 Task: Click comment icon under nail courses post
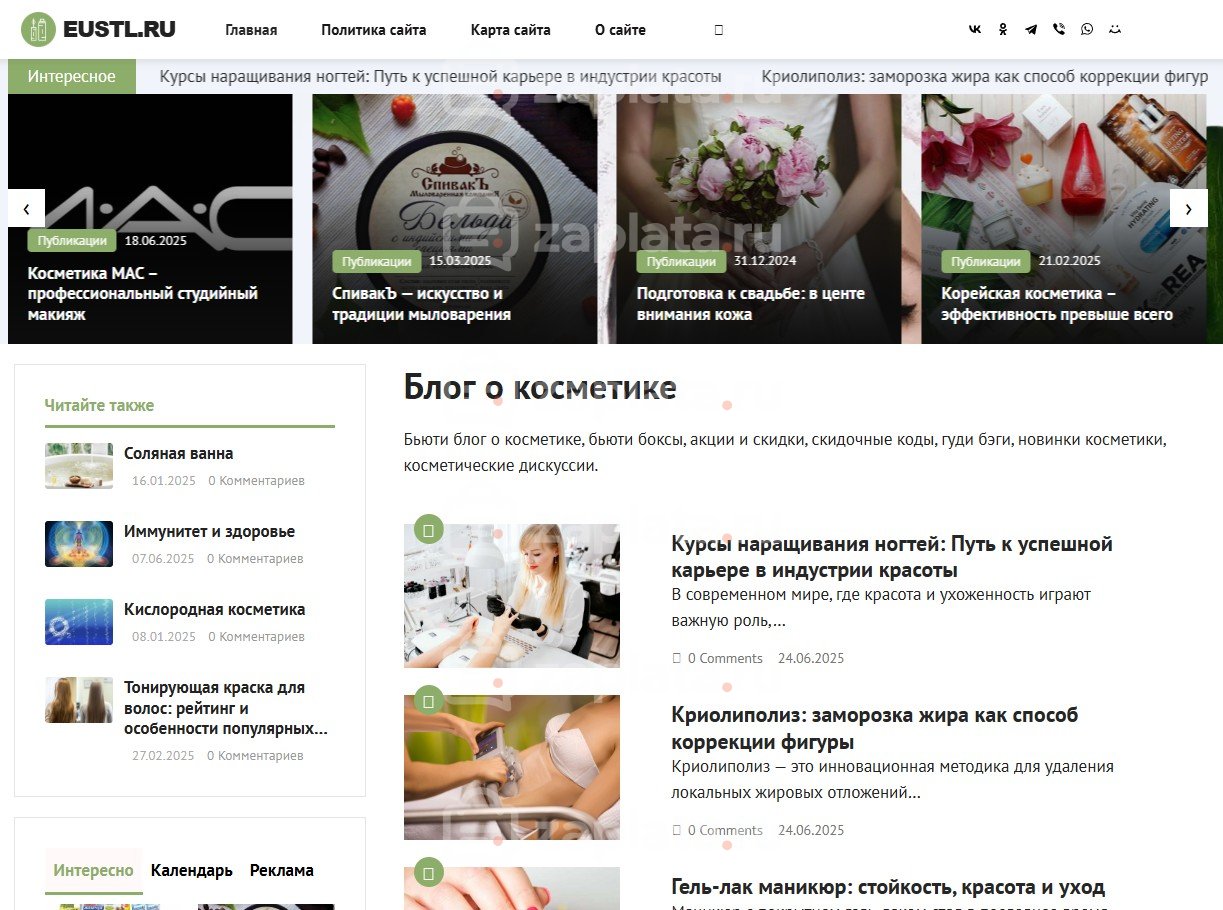pos(677,658)
